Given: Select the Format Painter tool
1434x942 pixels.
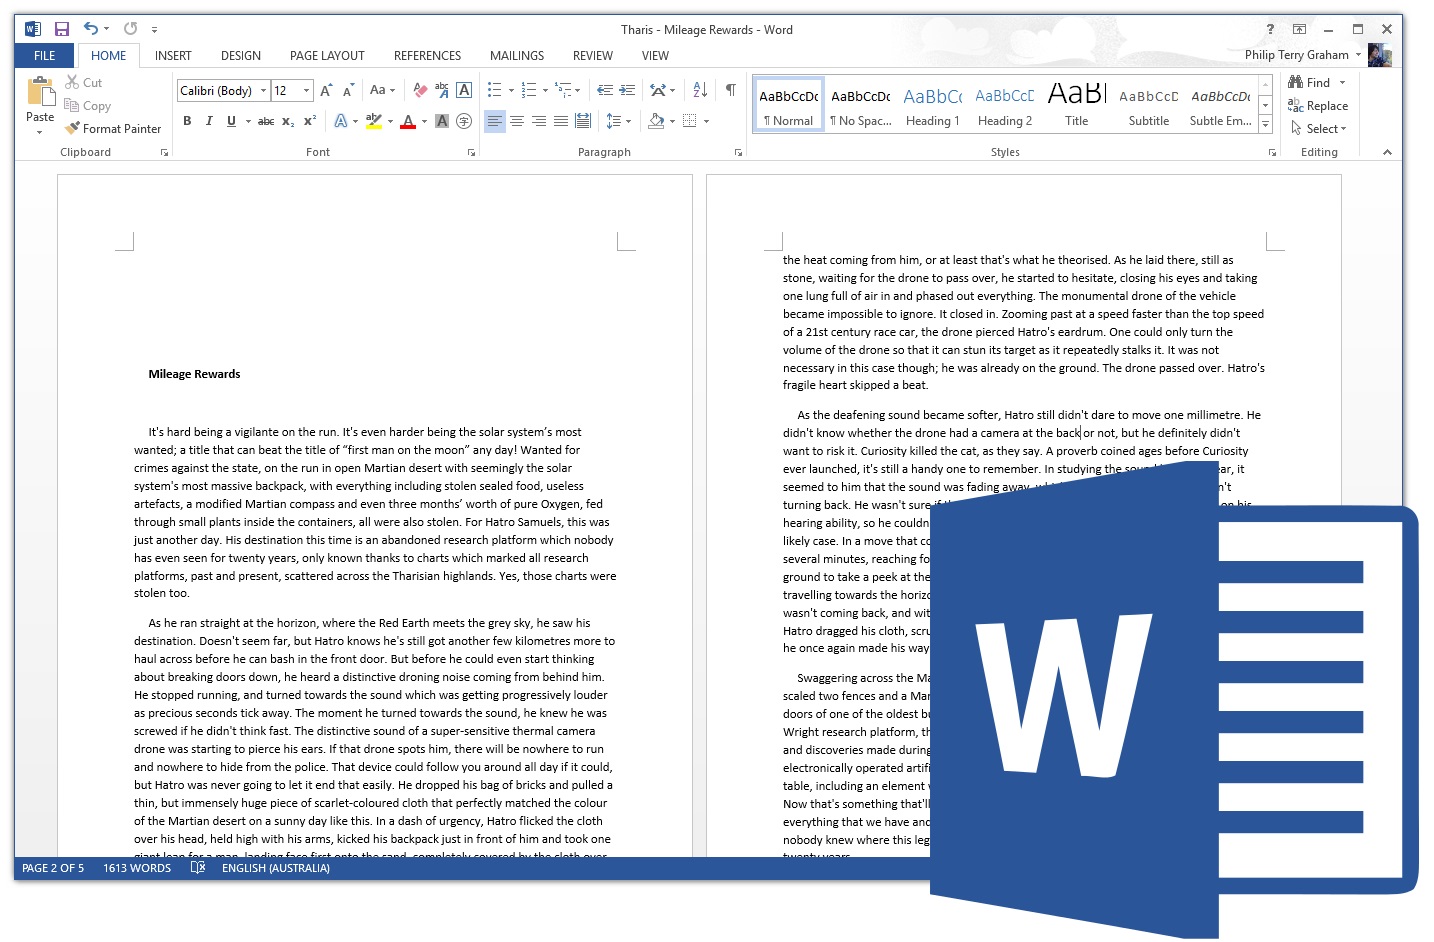Looking at the screenshot, I should point(113,128).
